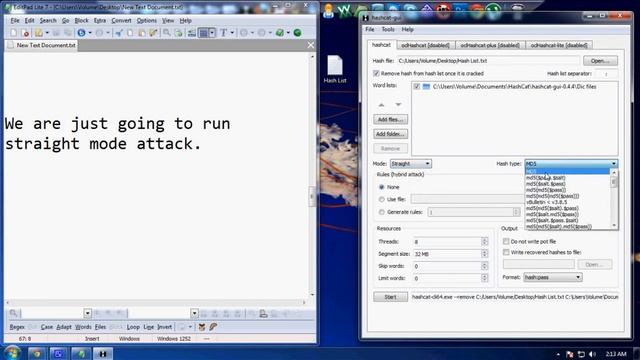Enable Write recovered hashes to file checkbox
The height and width of the screenshot is (360, 640).
[x=506, y=252]
